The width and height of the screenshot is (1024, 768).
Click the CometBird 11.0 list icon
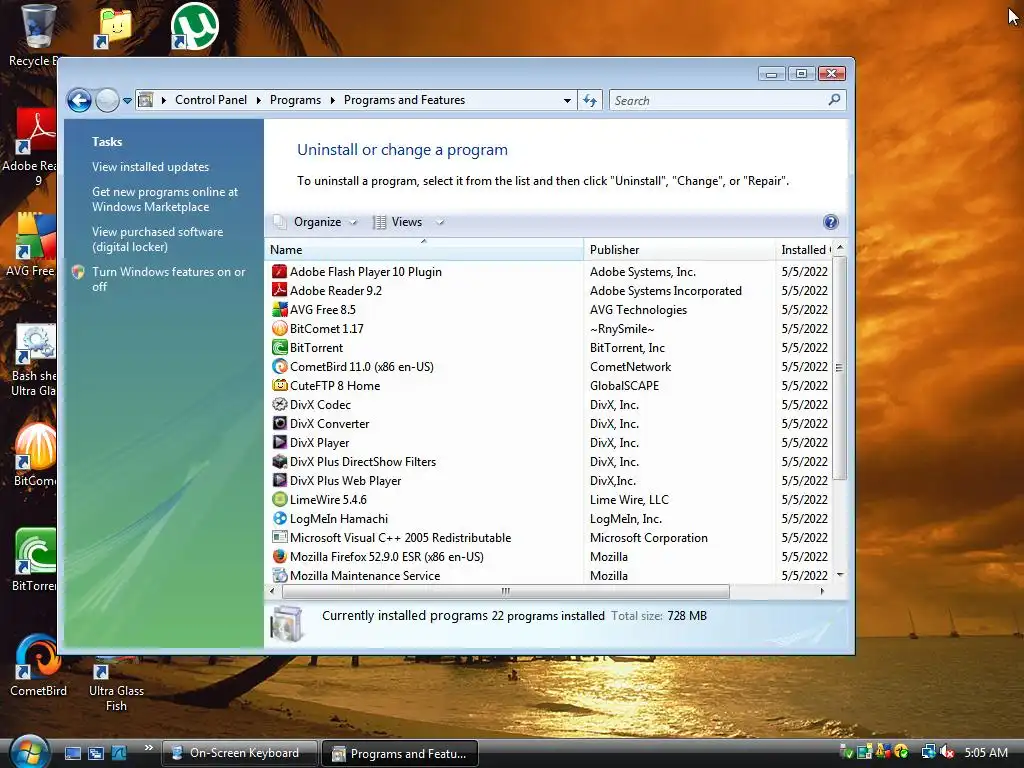coord(280,366)
